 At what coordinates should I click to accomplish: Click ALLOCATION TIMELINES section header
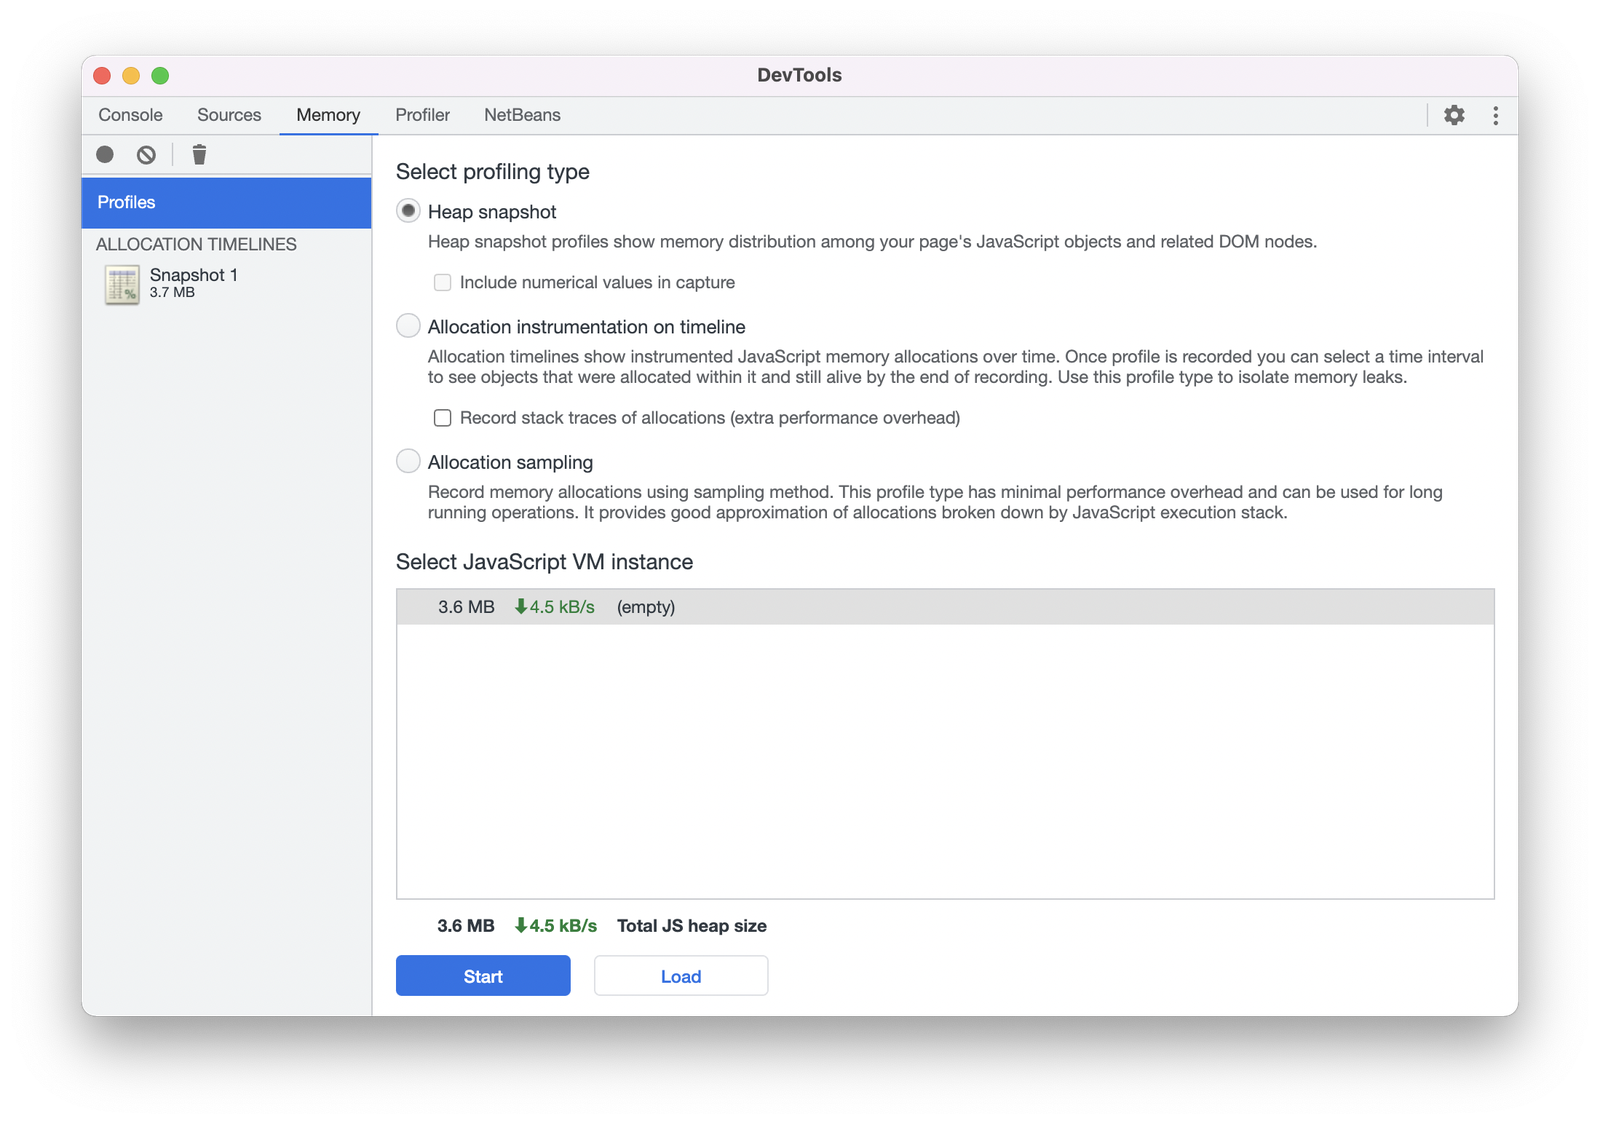pos(196,244)
